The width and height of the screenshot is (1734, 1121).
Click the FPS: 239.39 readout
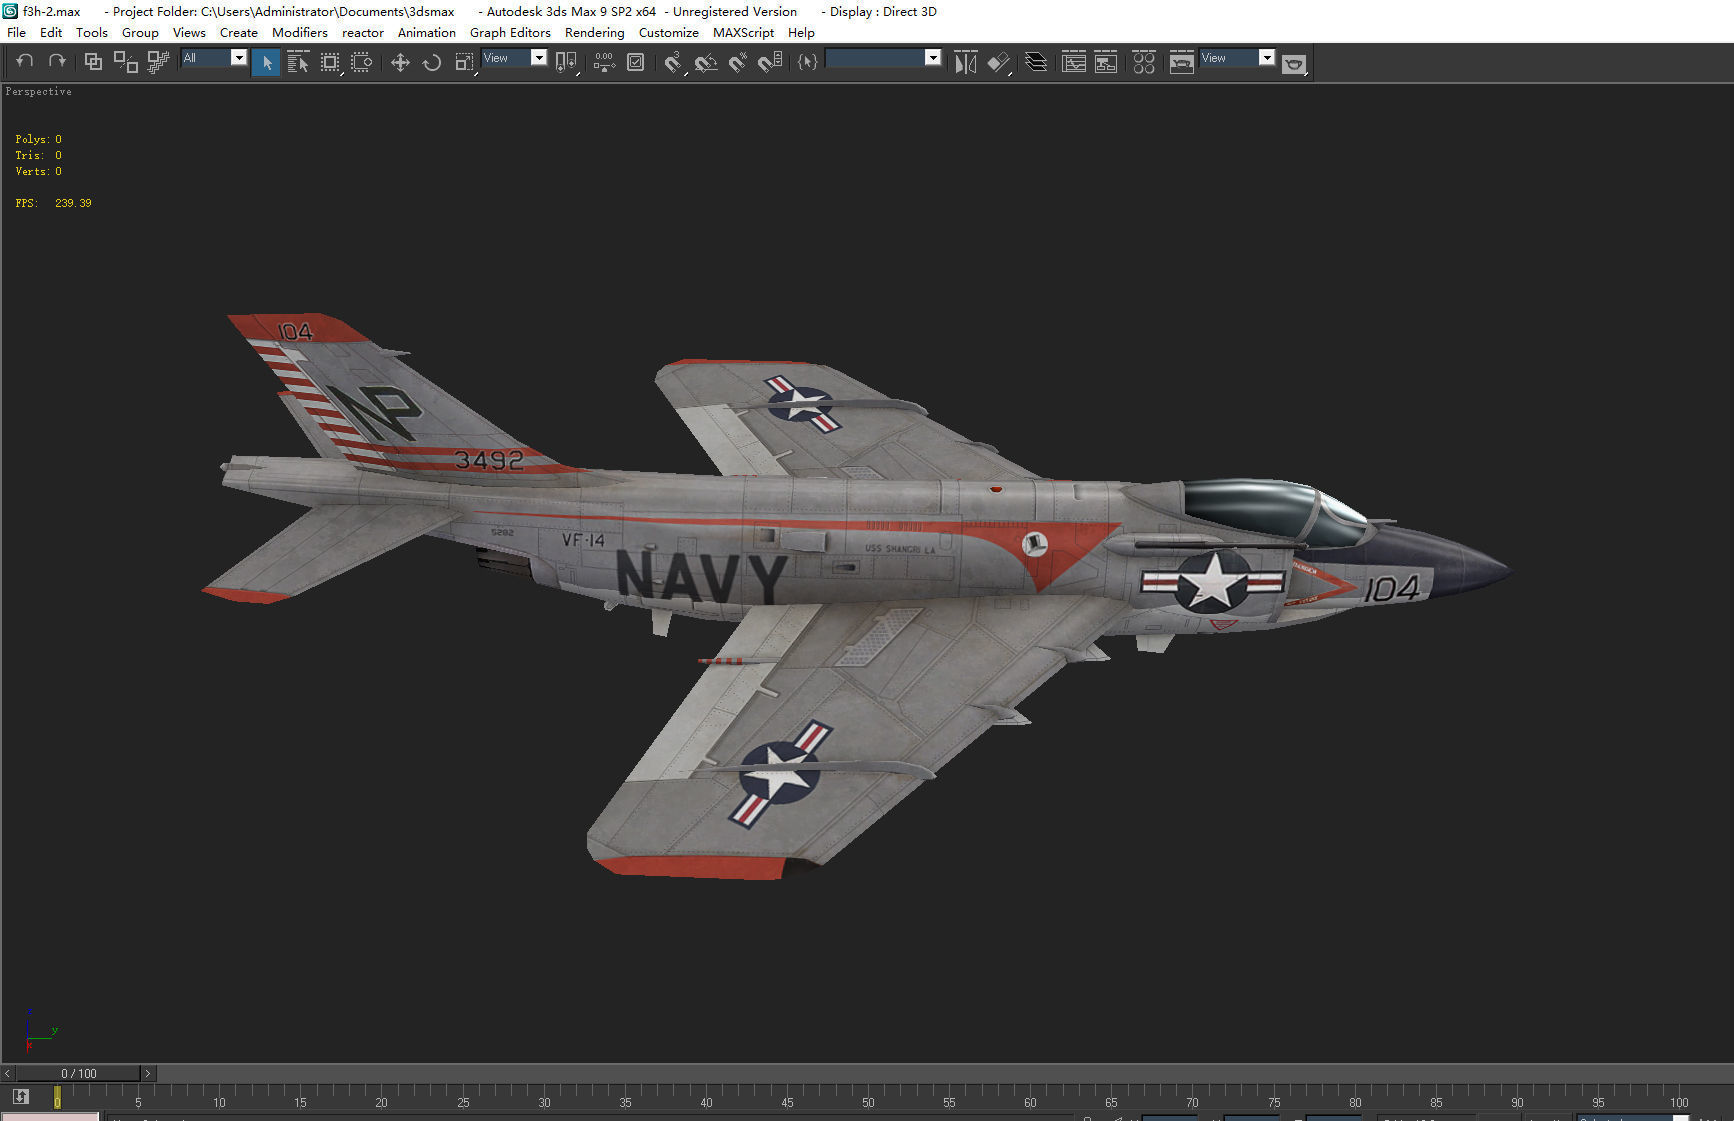[53, 203]
